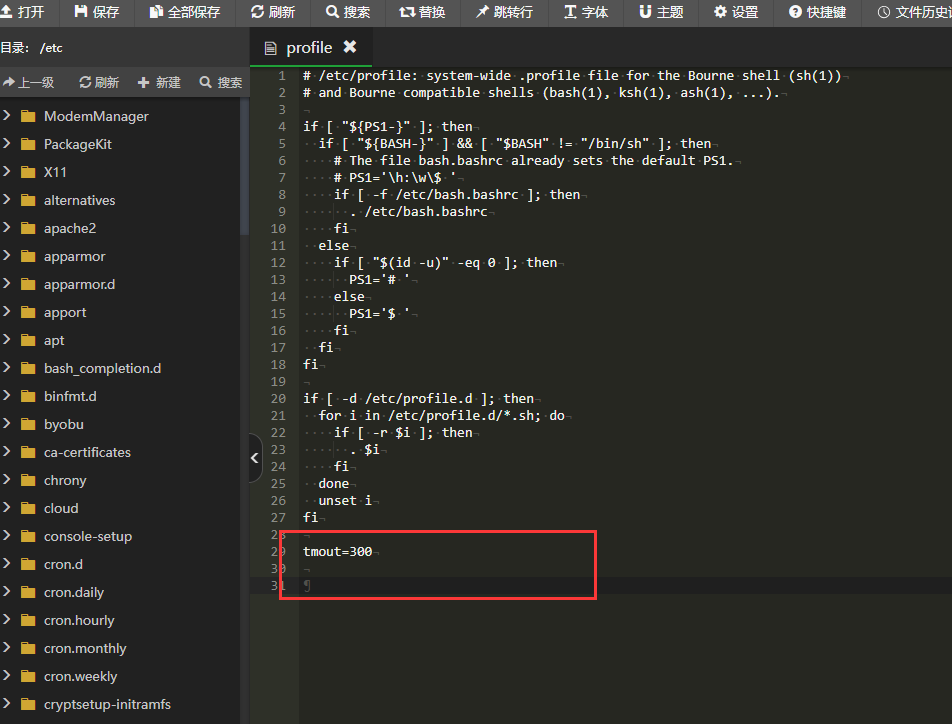Switch to the profile file tab
This screenshot has width=952, height=724.
coord(308,48)
